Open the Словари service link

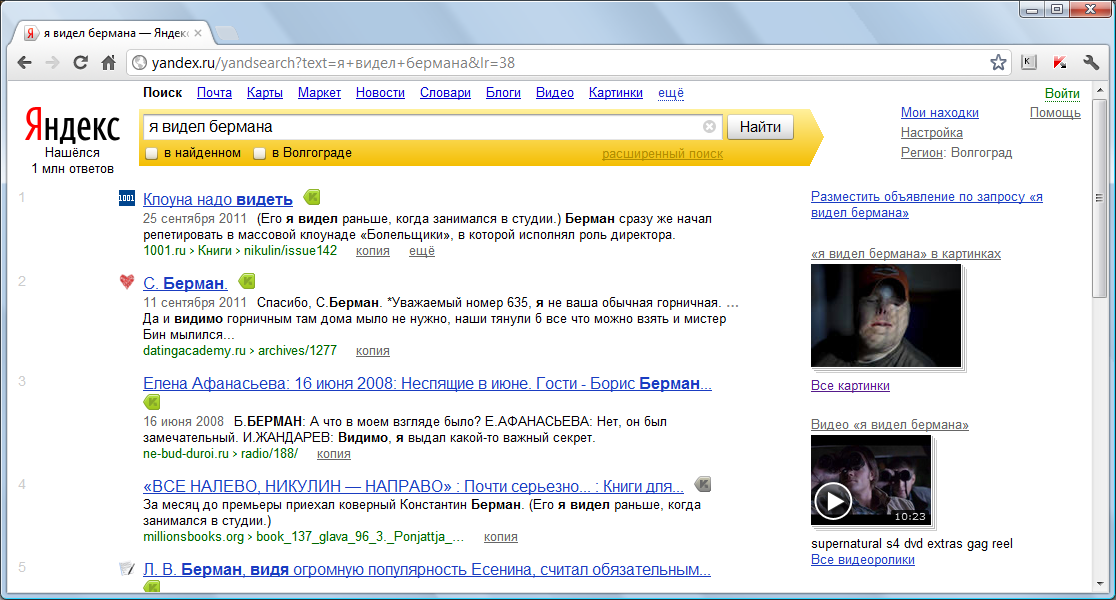(445, 93)
